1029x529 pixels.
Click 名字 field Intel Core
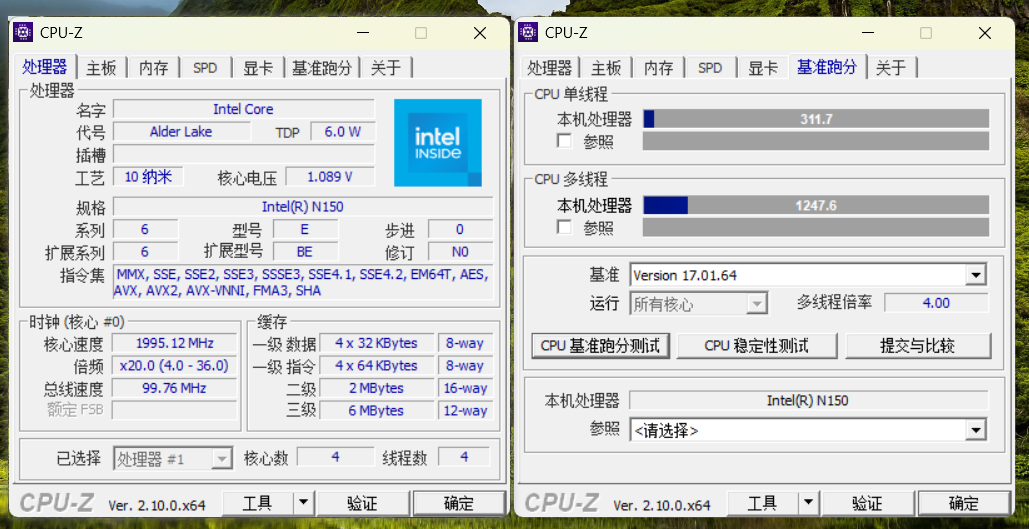pos(243,109)
